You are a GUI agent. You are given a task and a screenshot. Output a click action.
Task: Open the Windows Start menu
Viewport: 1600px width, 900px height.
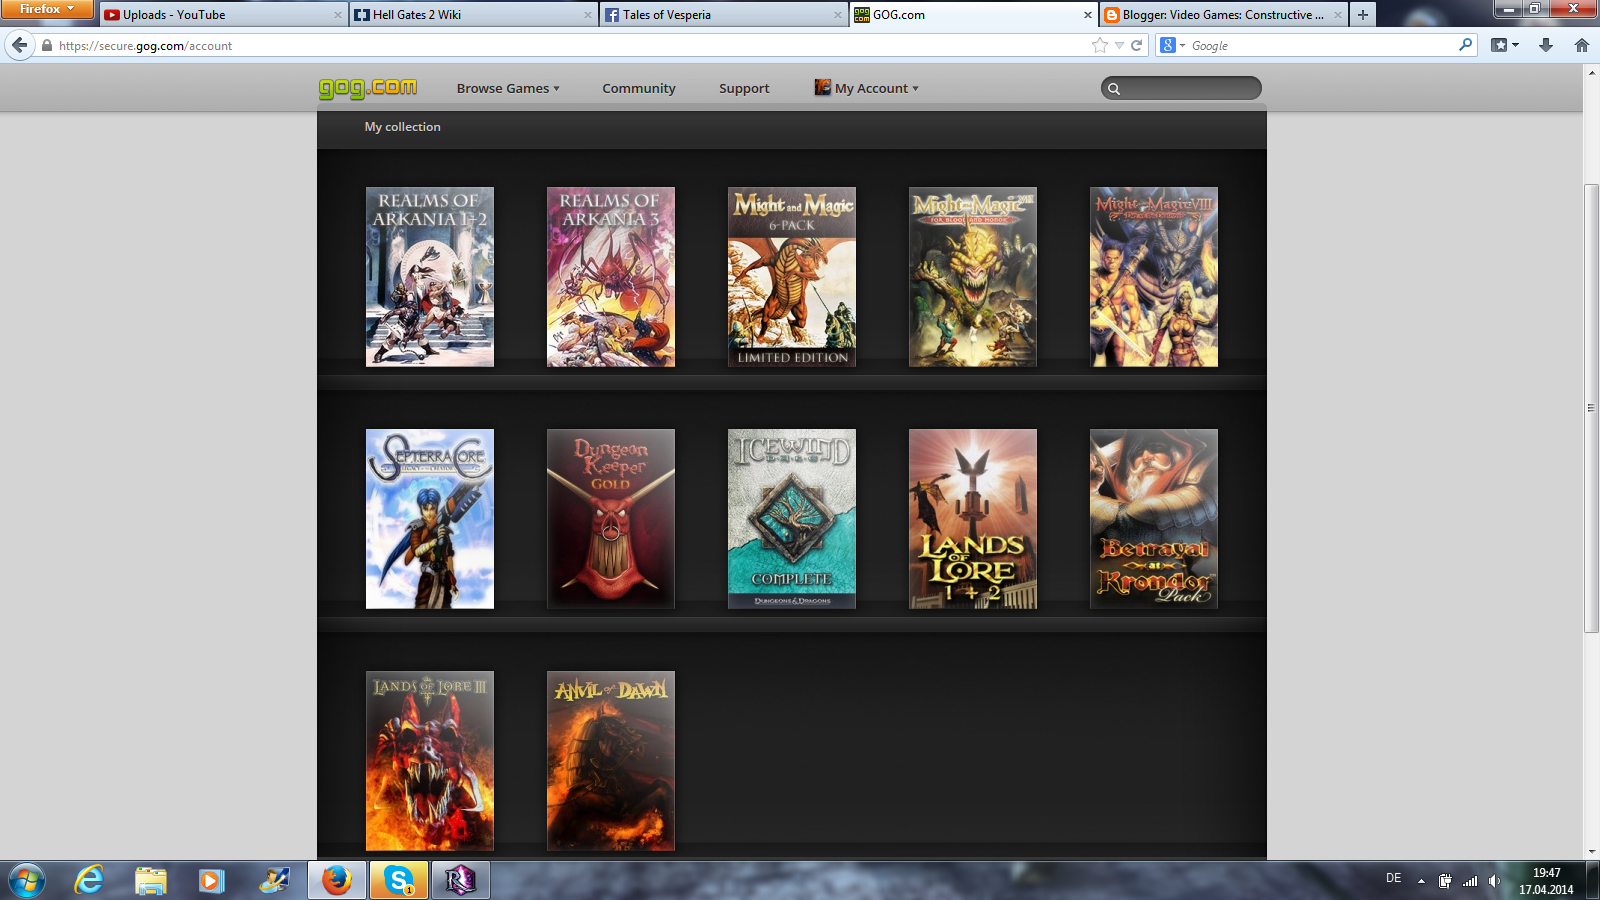click(x=27, y=881)
